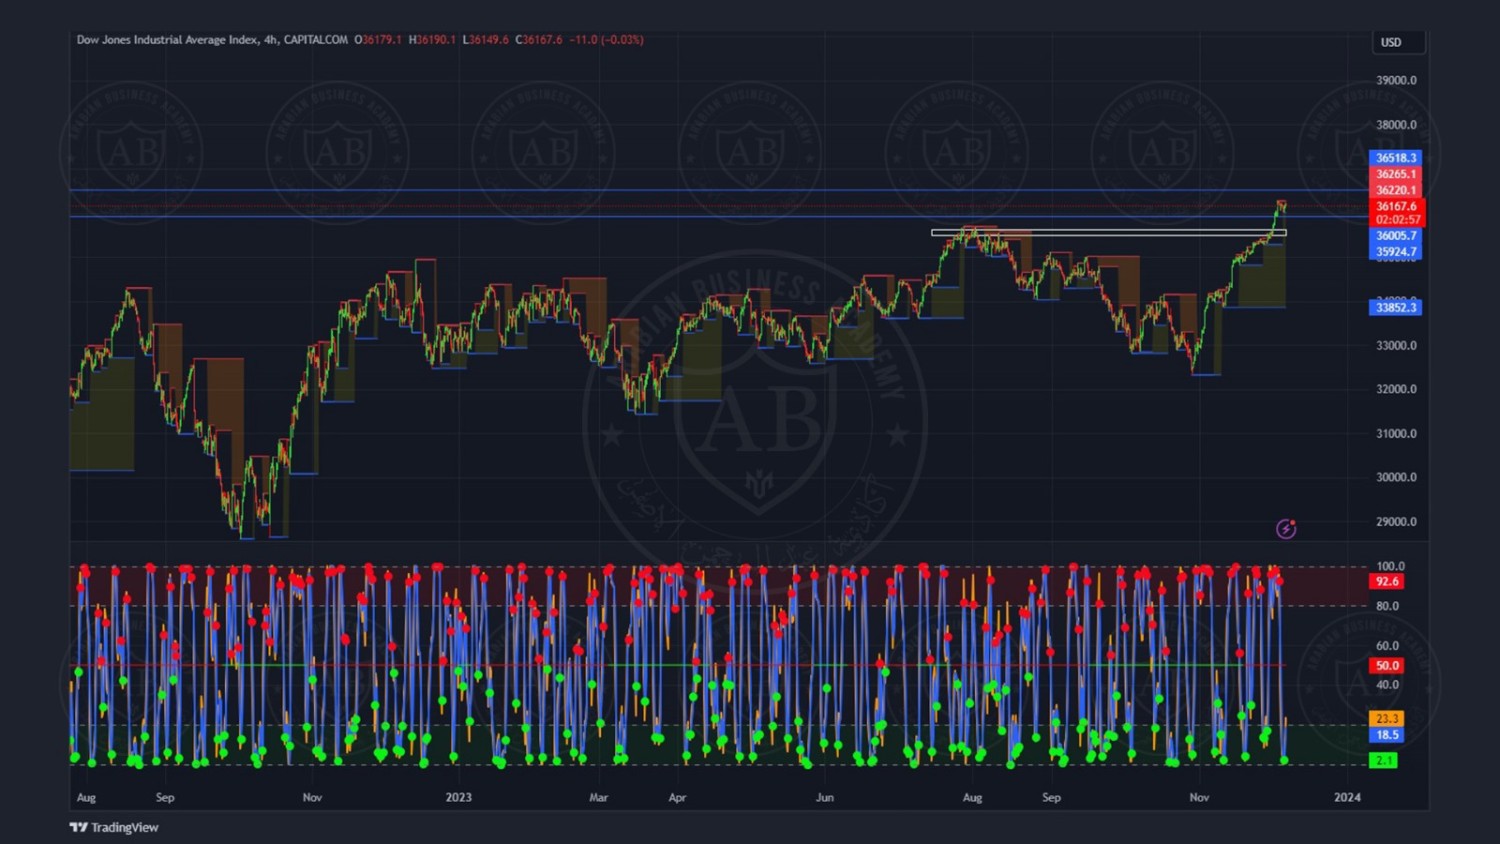Click the 40.0 oscillator scale value
The width and height of the screenshot is (1500, 844).
click(1387, 685)
